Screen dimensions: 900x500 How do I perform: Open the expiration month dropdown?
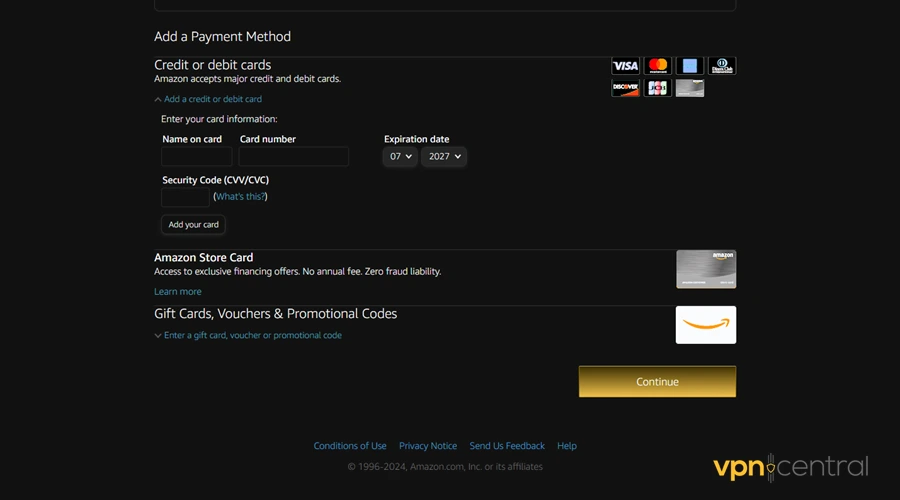tap(399, 157)
